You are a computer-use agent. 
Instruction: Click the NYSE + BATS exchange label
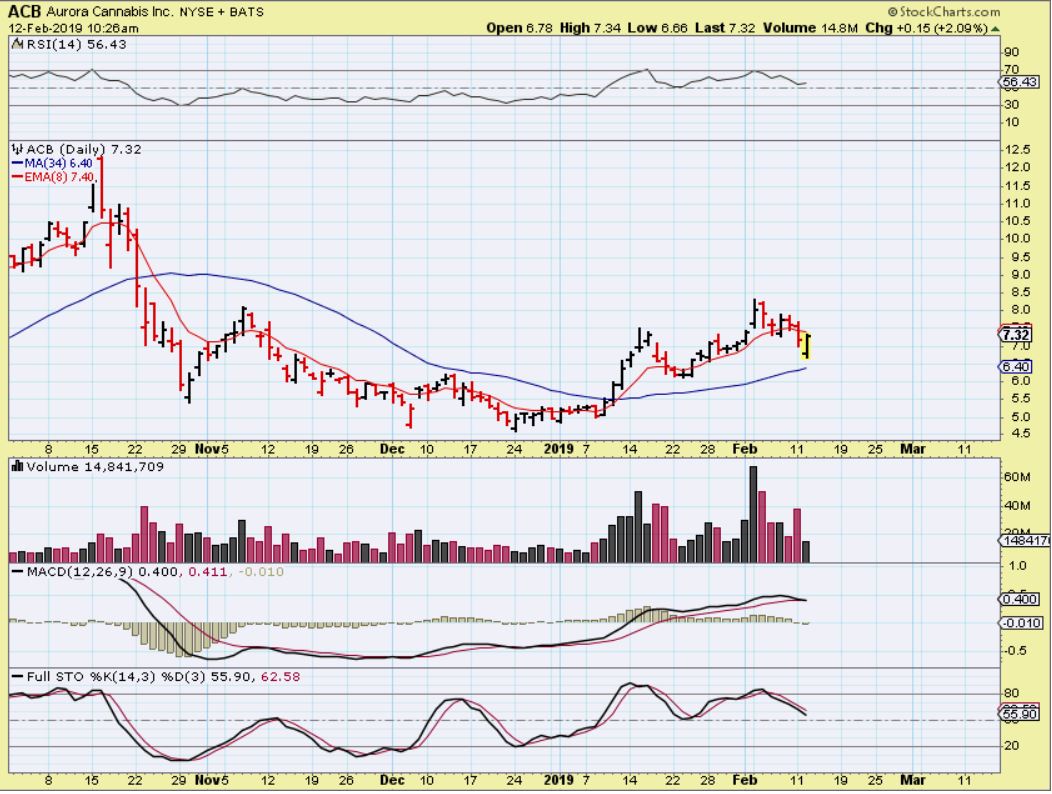[x=222, y=11]
